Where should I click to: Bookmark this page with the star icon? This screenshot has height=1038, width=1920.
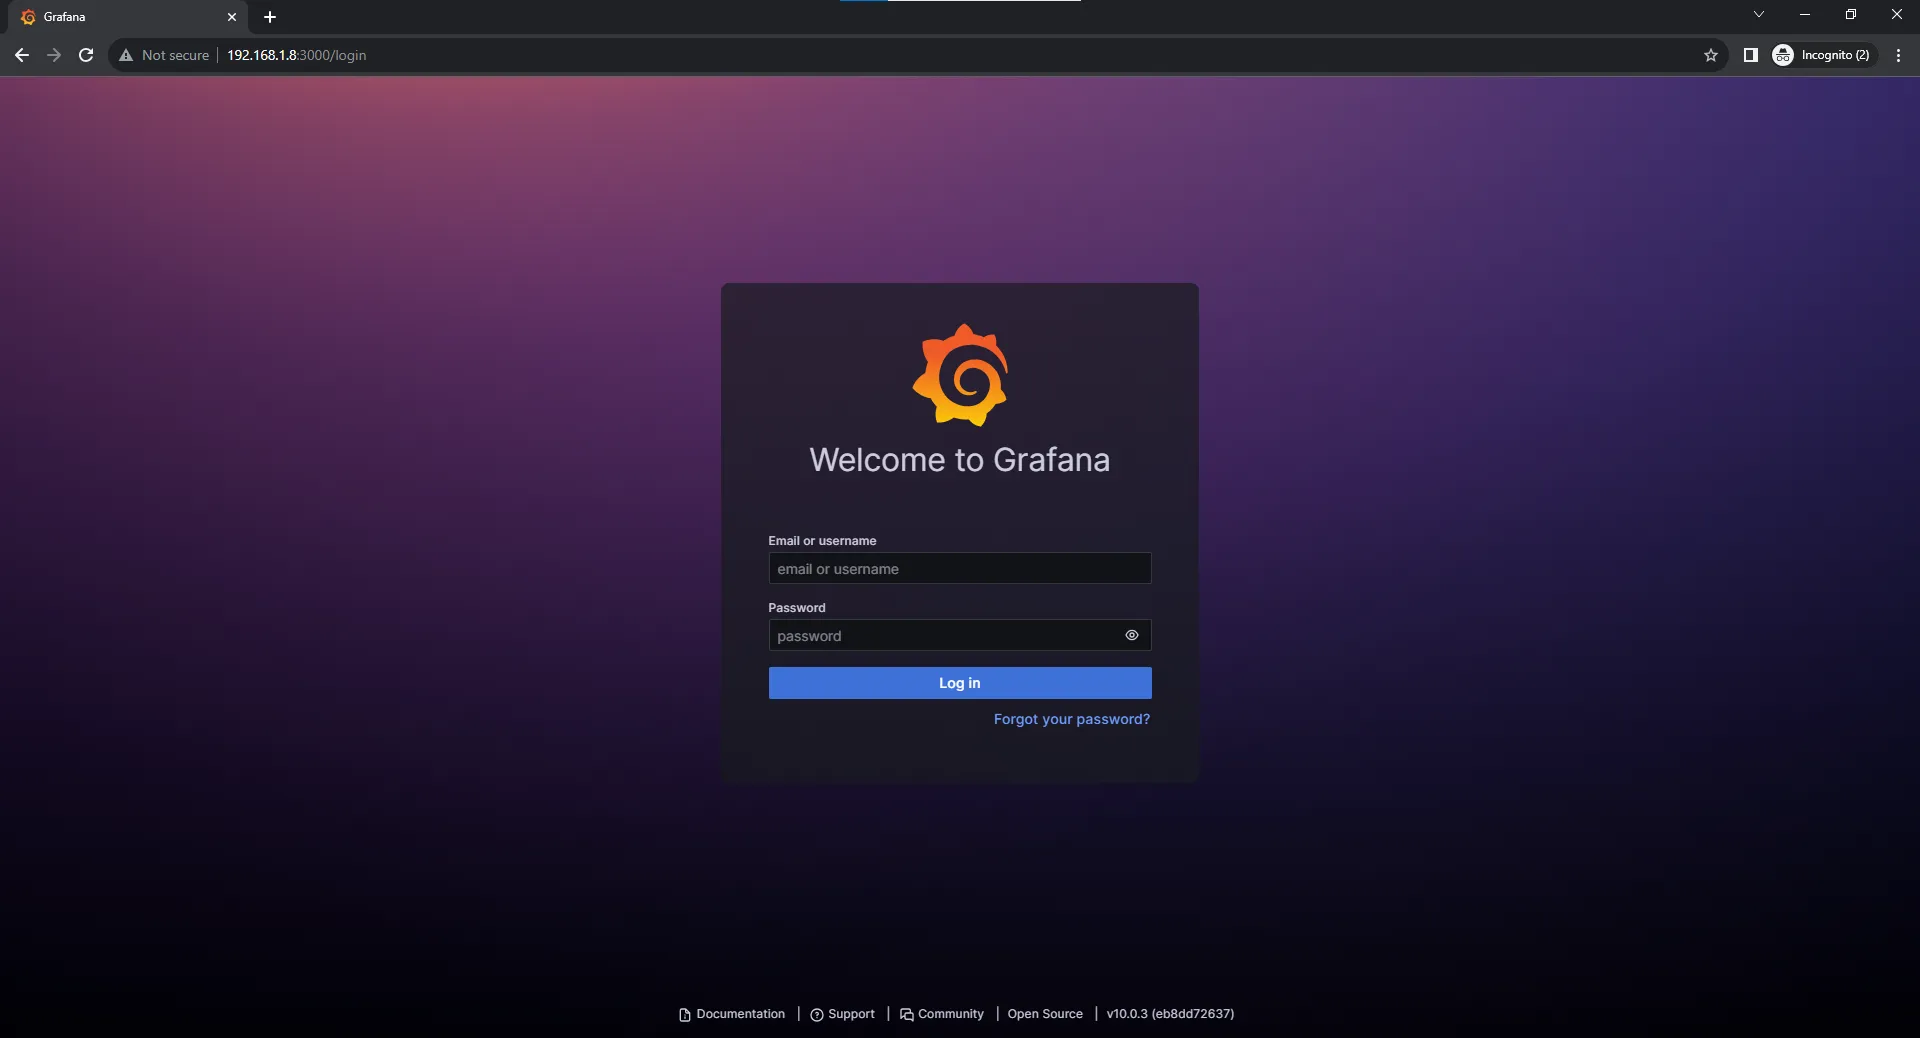(1711, 55)
